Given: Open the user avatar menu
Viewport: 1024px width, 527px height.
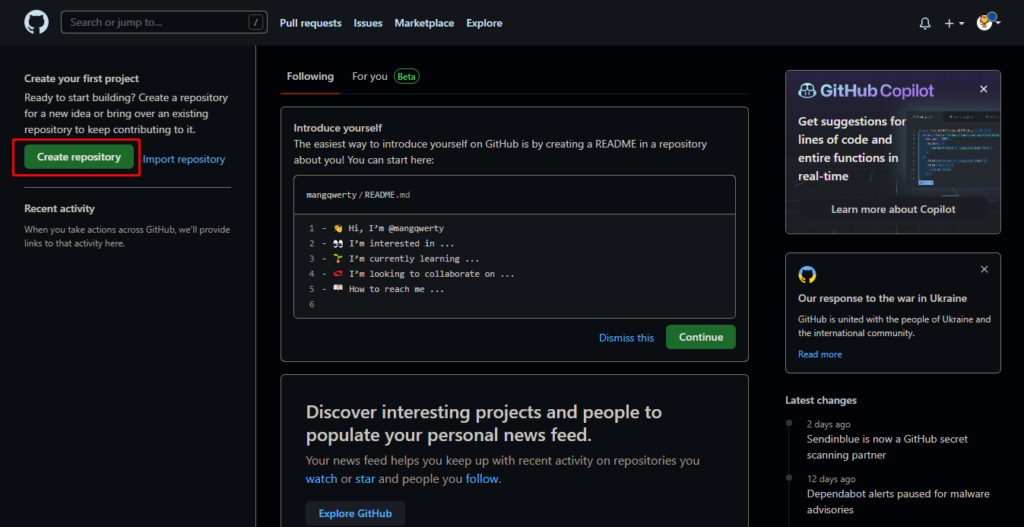Looking at the screenshot, I should pyautogui.click(x=988, y=22).
